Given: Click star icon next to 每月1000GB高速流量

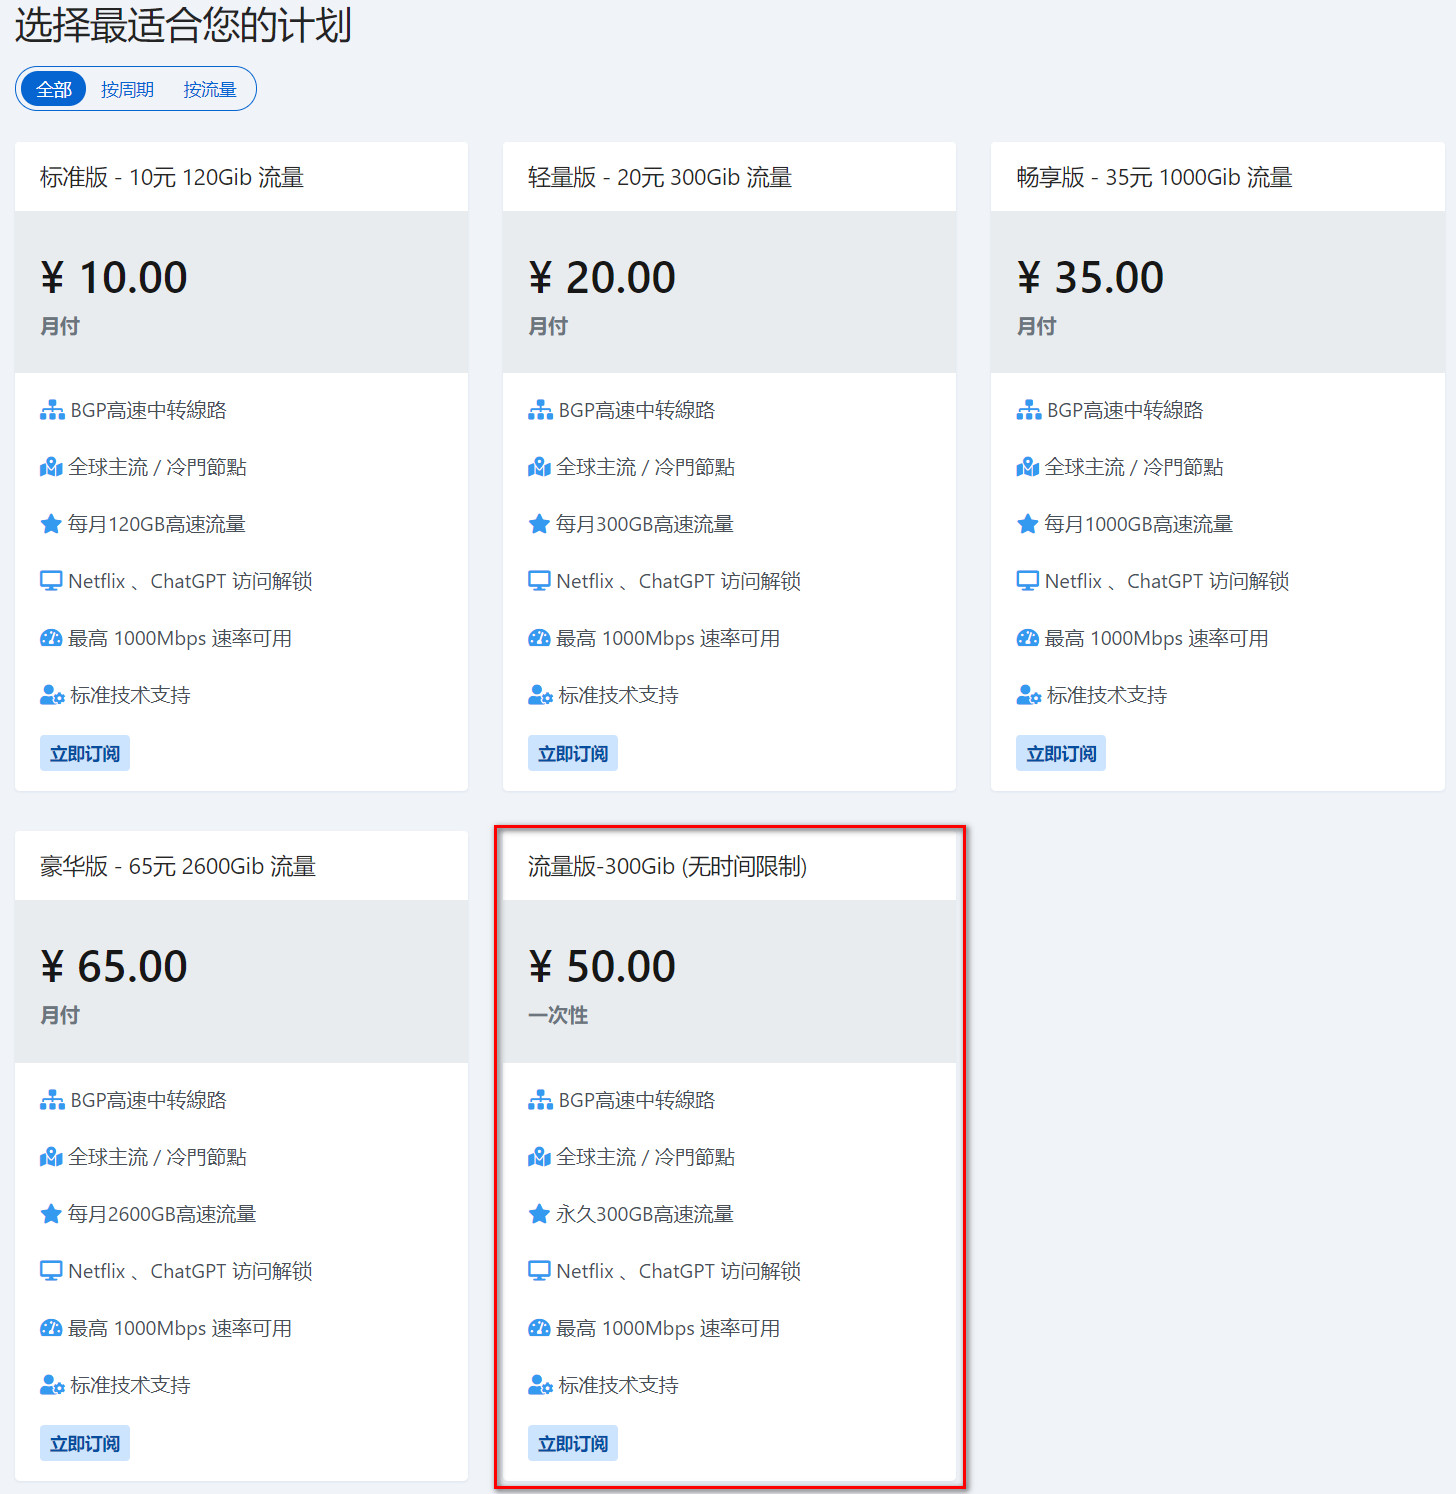Looking at the screenshot, I should [x=1027, y=525].
